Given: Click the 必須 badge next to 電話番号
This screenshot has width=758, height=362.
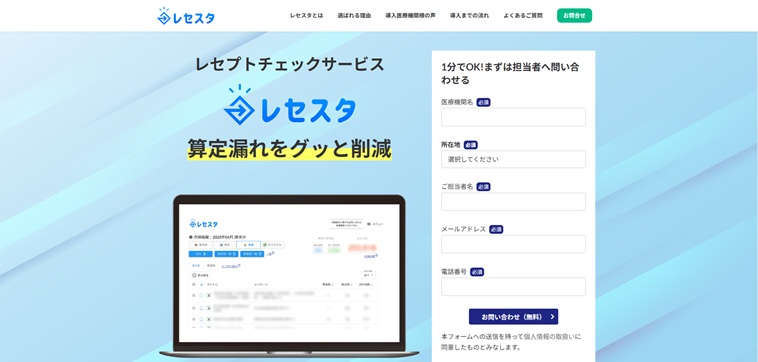Looking at the screenshot, I should pos(477,272).
